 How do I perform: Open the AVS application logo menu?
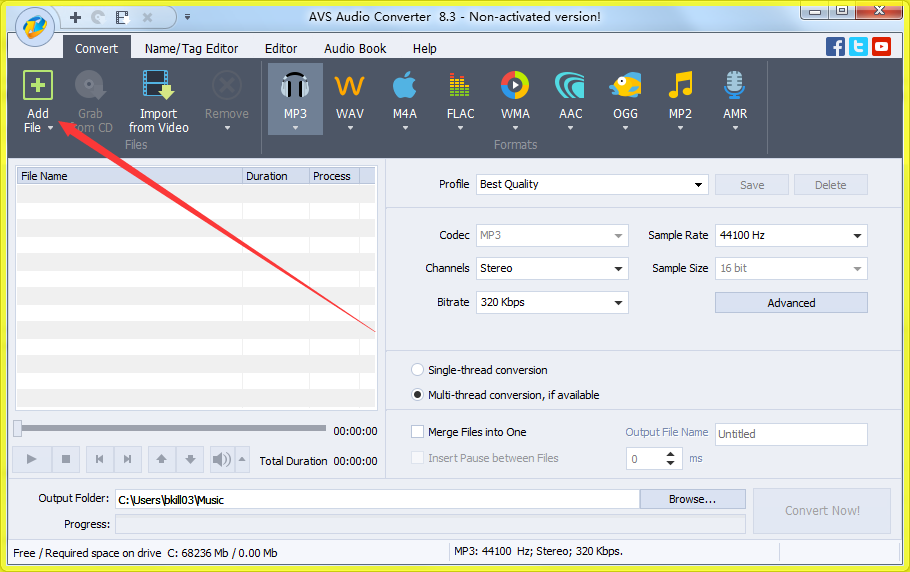pos(35,26)
